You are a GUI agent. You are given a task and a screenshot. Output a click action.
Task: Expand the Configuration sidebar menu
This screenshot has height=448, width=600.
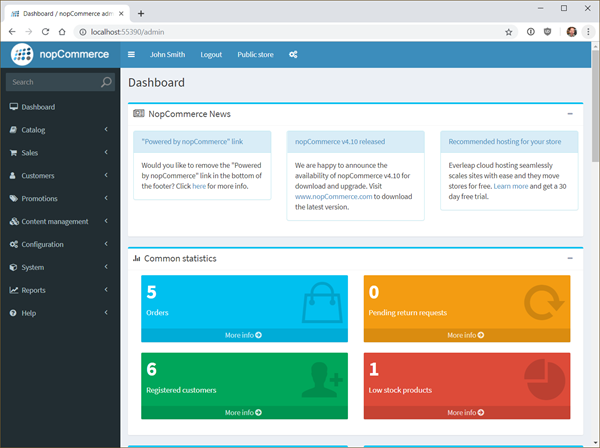pos(60,244)
